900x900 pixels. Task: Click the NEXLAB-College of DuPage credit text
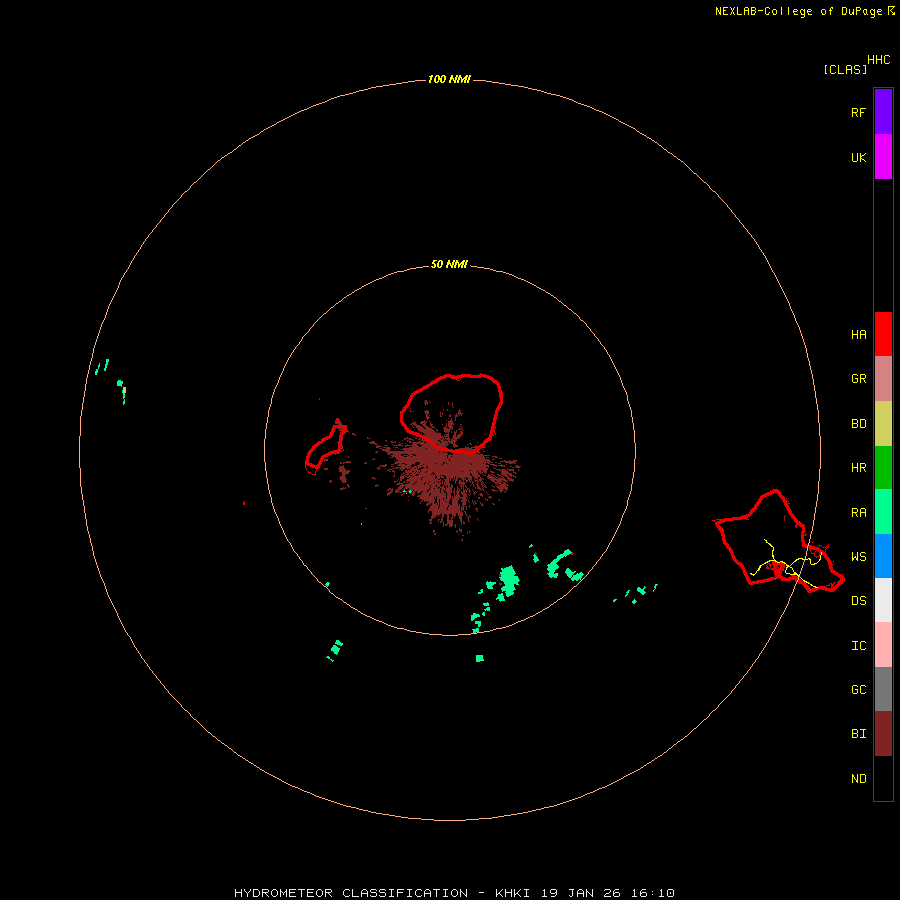[798, 11]
